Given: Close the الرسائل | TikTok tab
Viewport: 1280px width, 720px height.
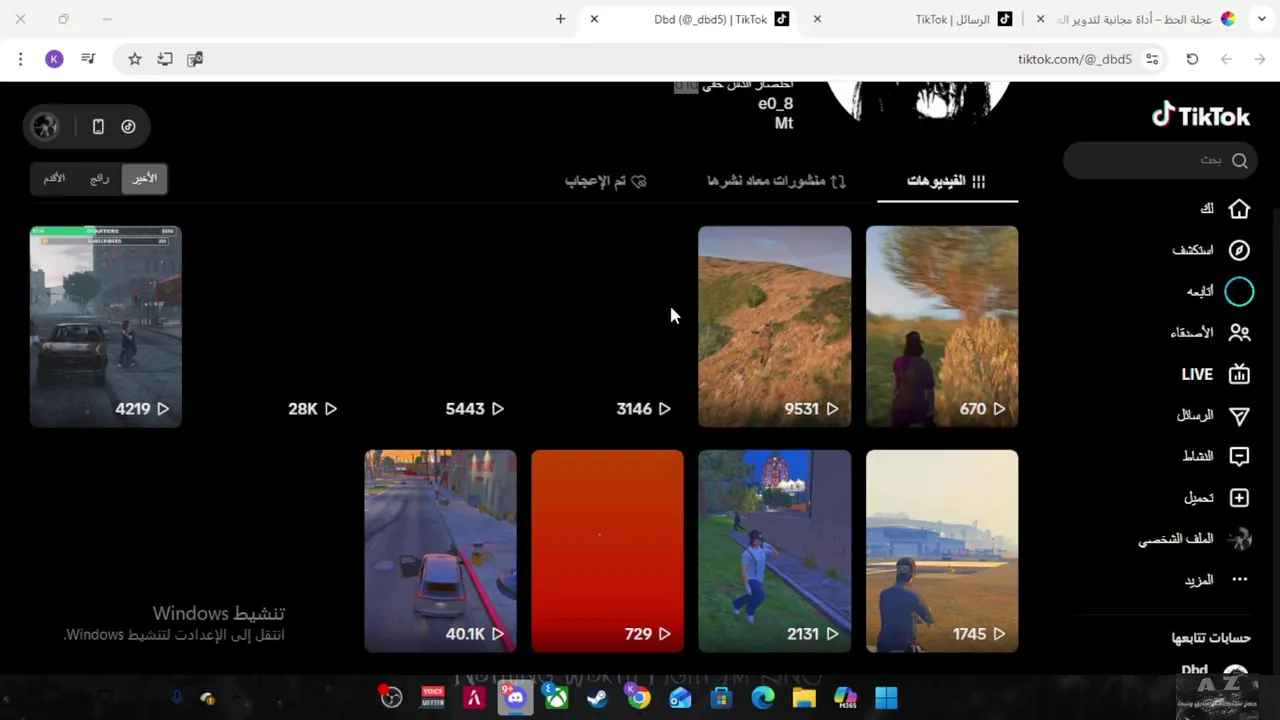Looking at the screenshot, I should pyautogui.click(x=817, y=19).
